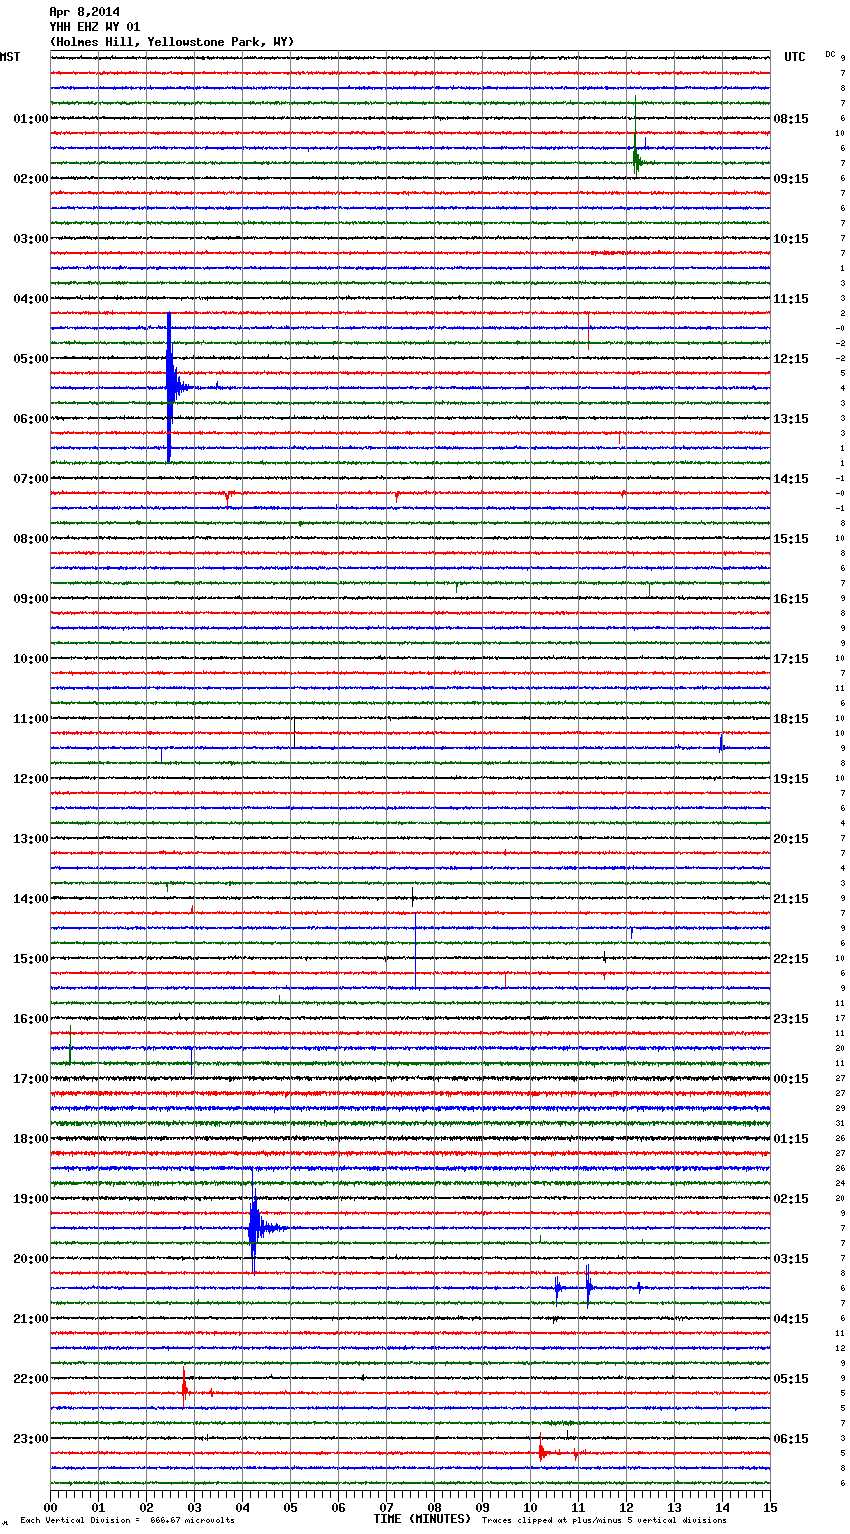
Task: Click minute tick label 12 on the bottom axis
Action: click(626, 1507)
